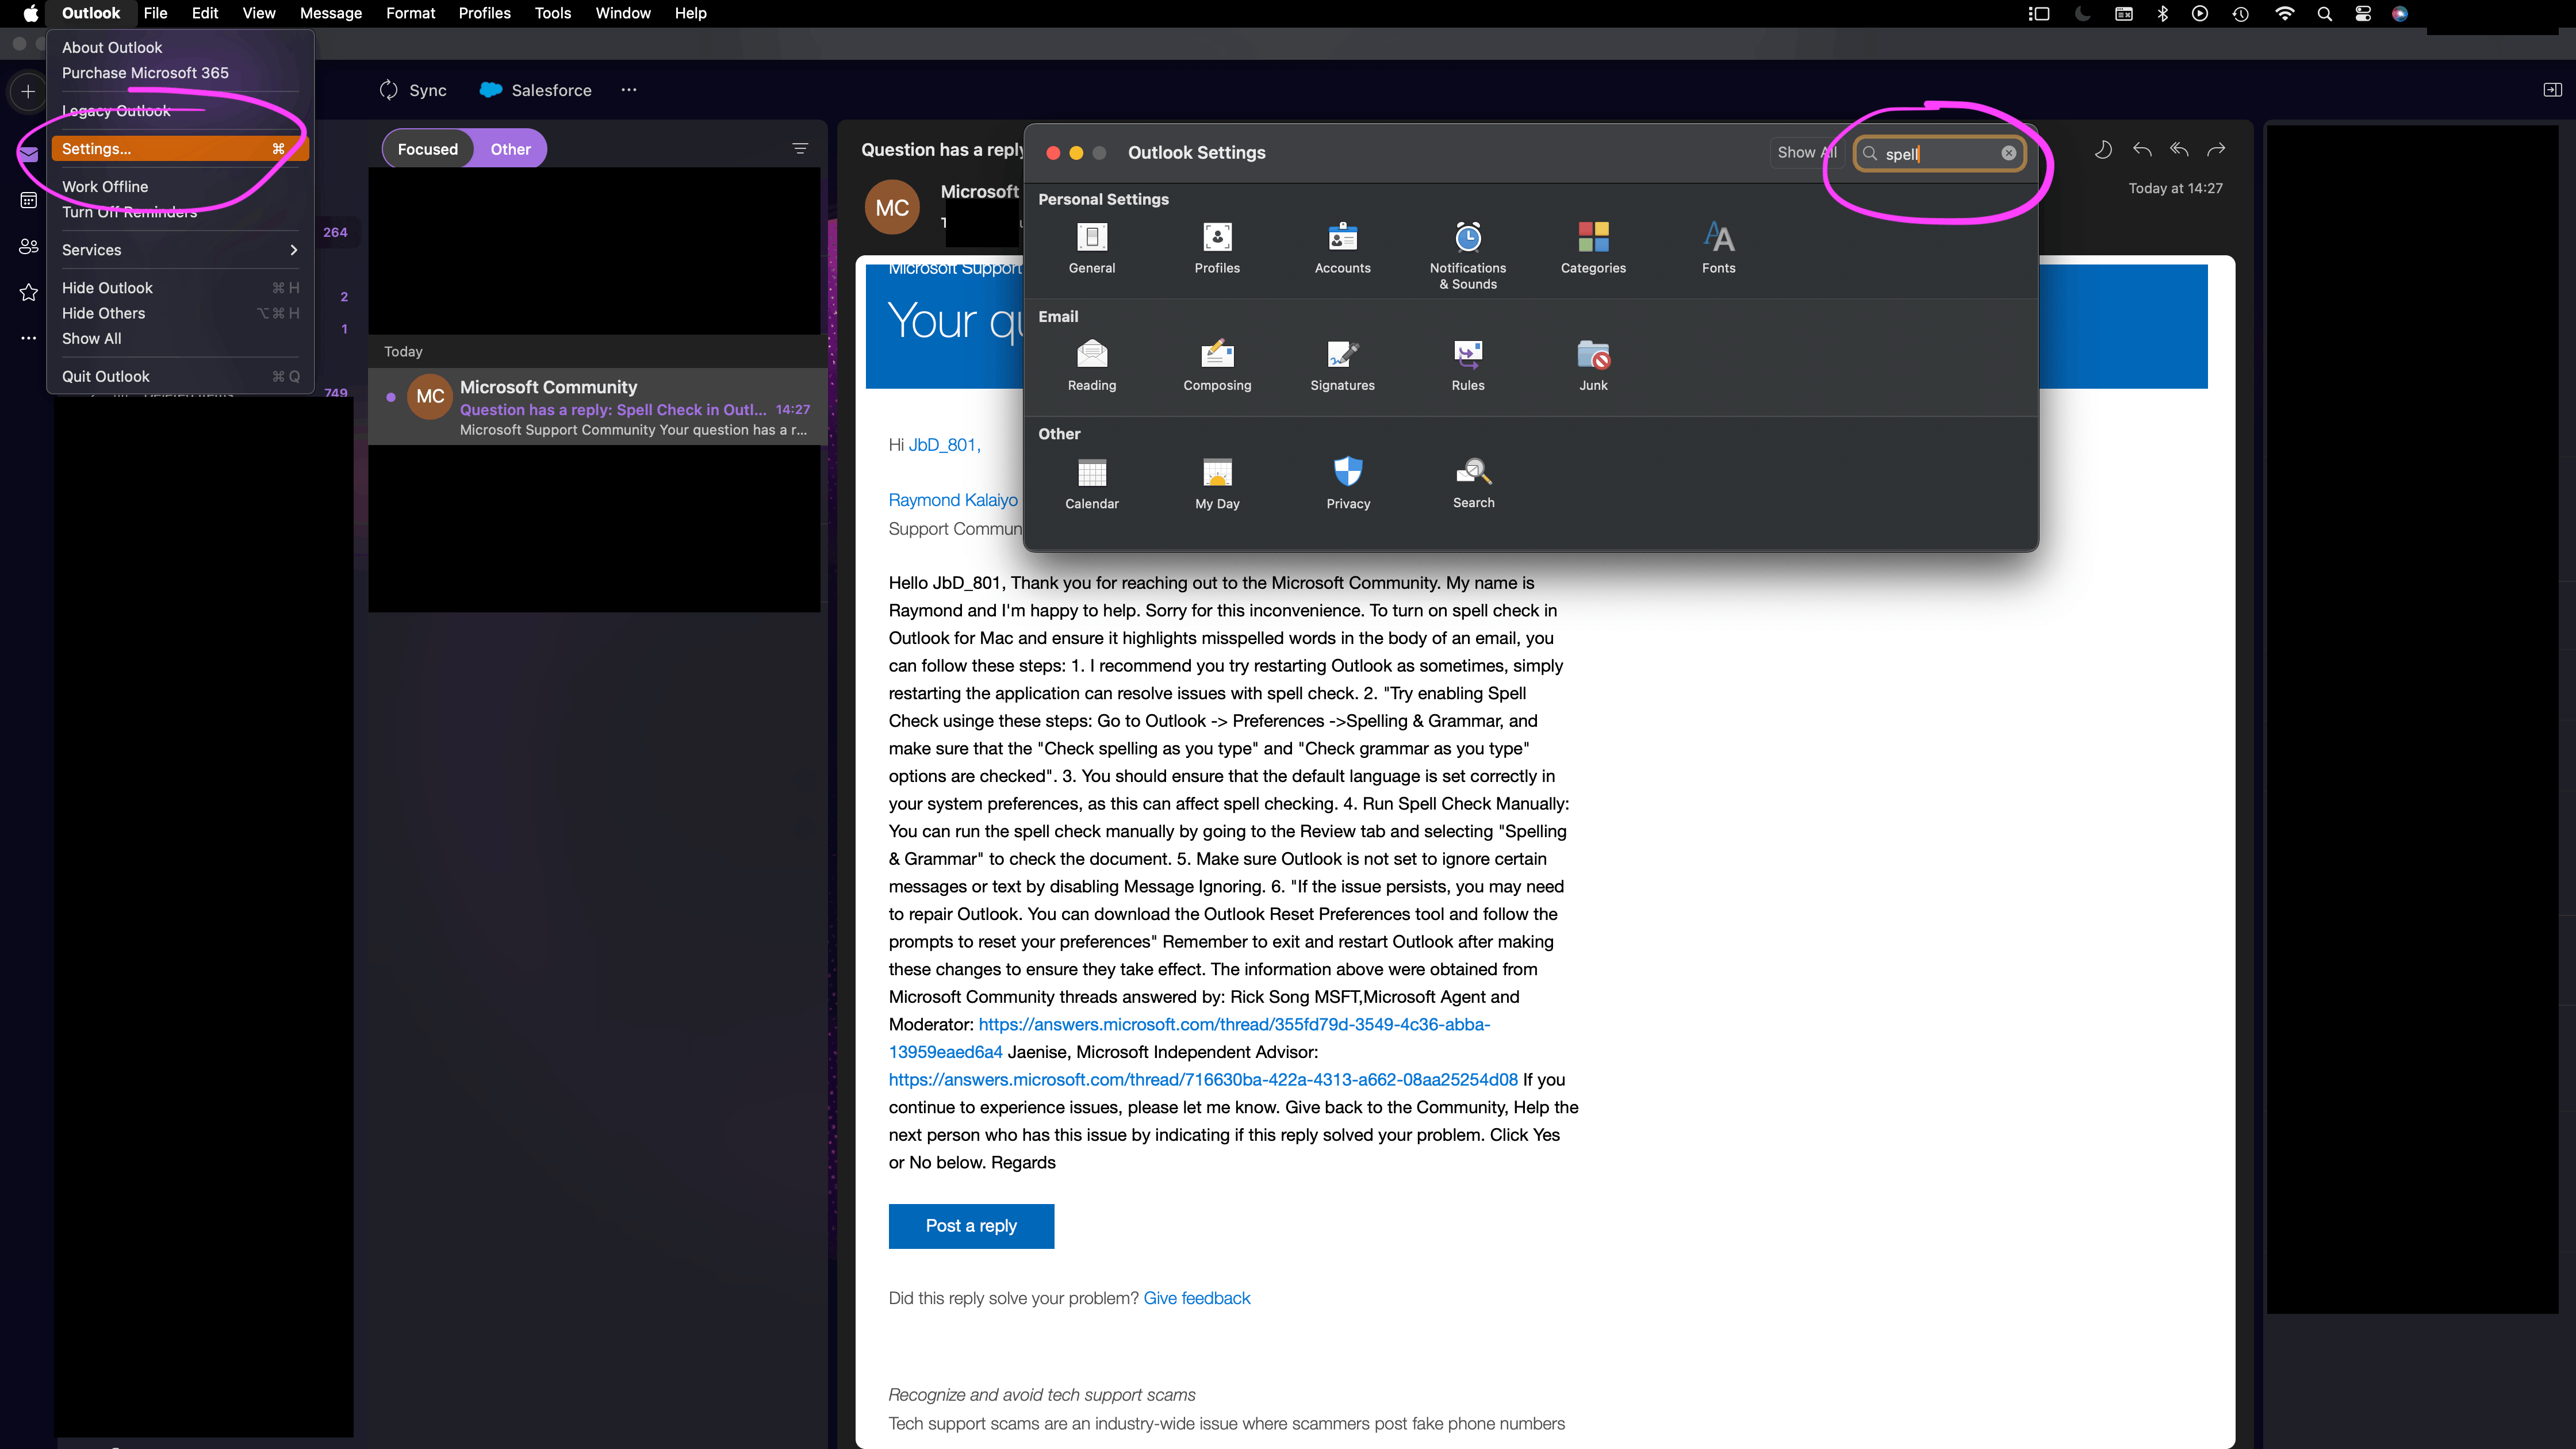Click Show All in settings

1806,152
